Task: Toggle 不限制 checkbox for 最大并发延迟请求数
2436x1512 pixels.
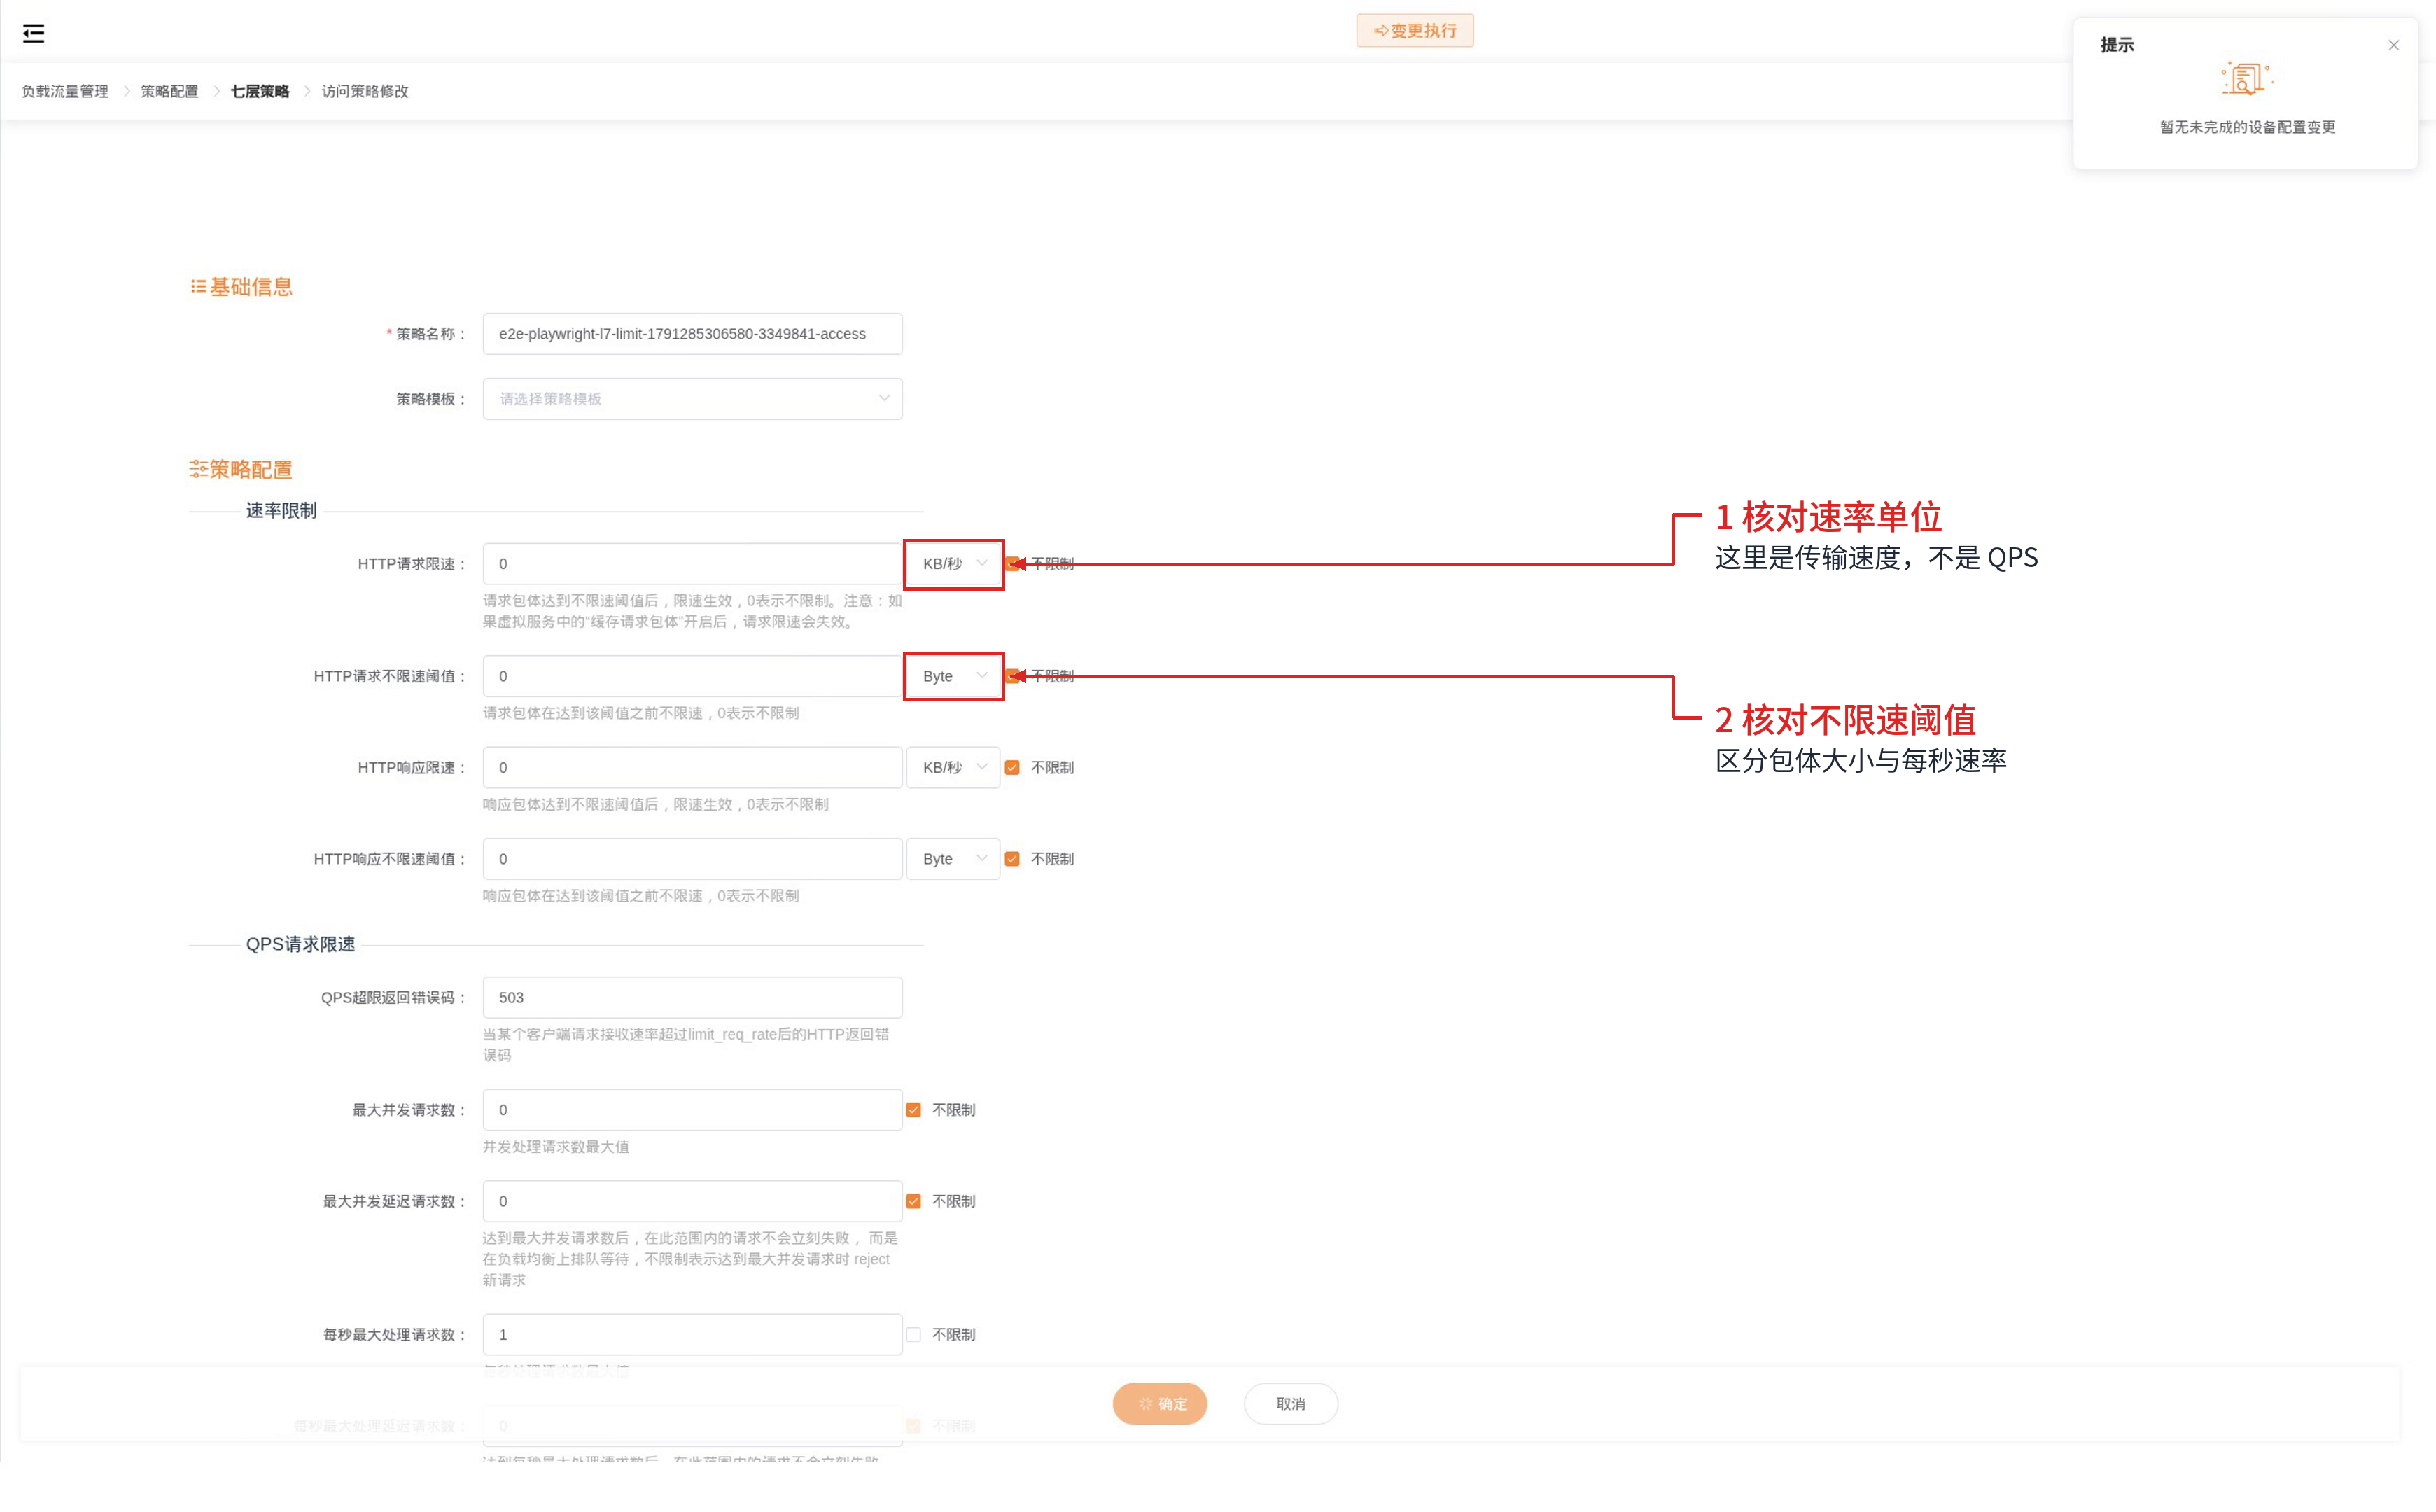Action: [x=913, y=1201]
